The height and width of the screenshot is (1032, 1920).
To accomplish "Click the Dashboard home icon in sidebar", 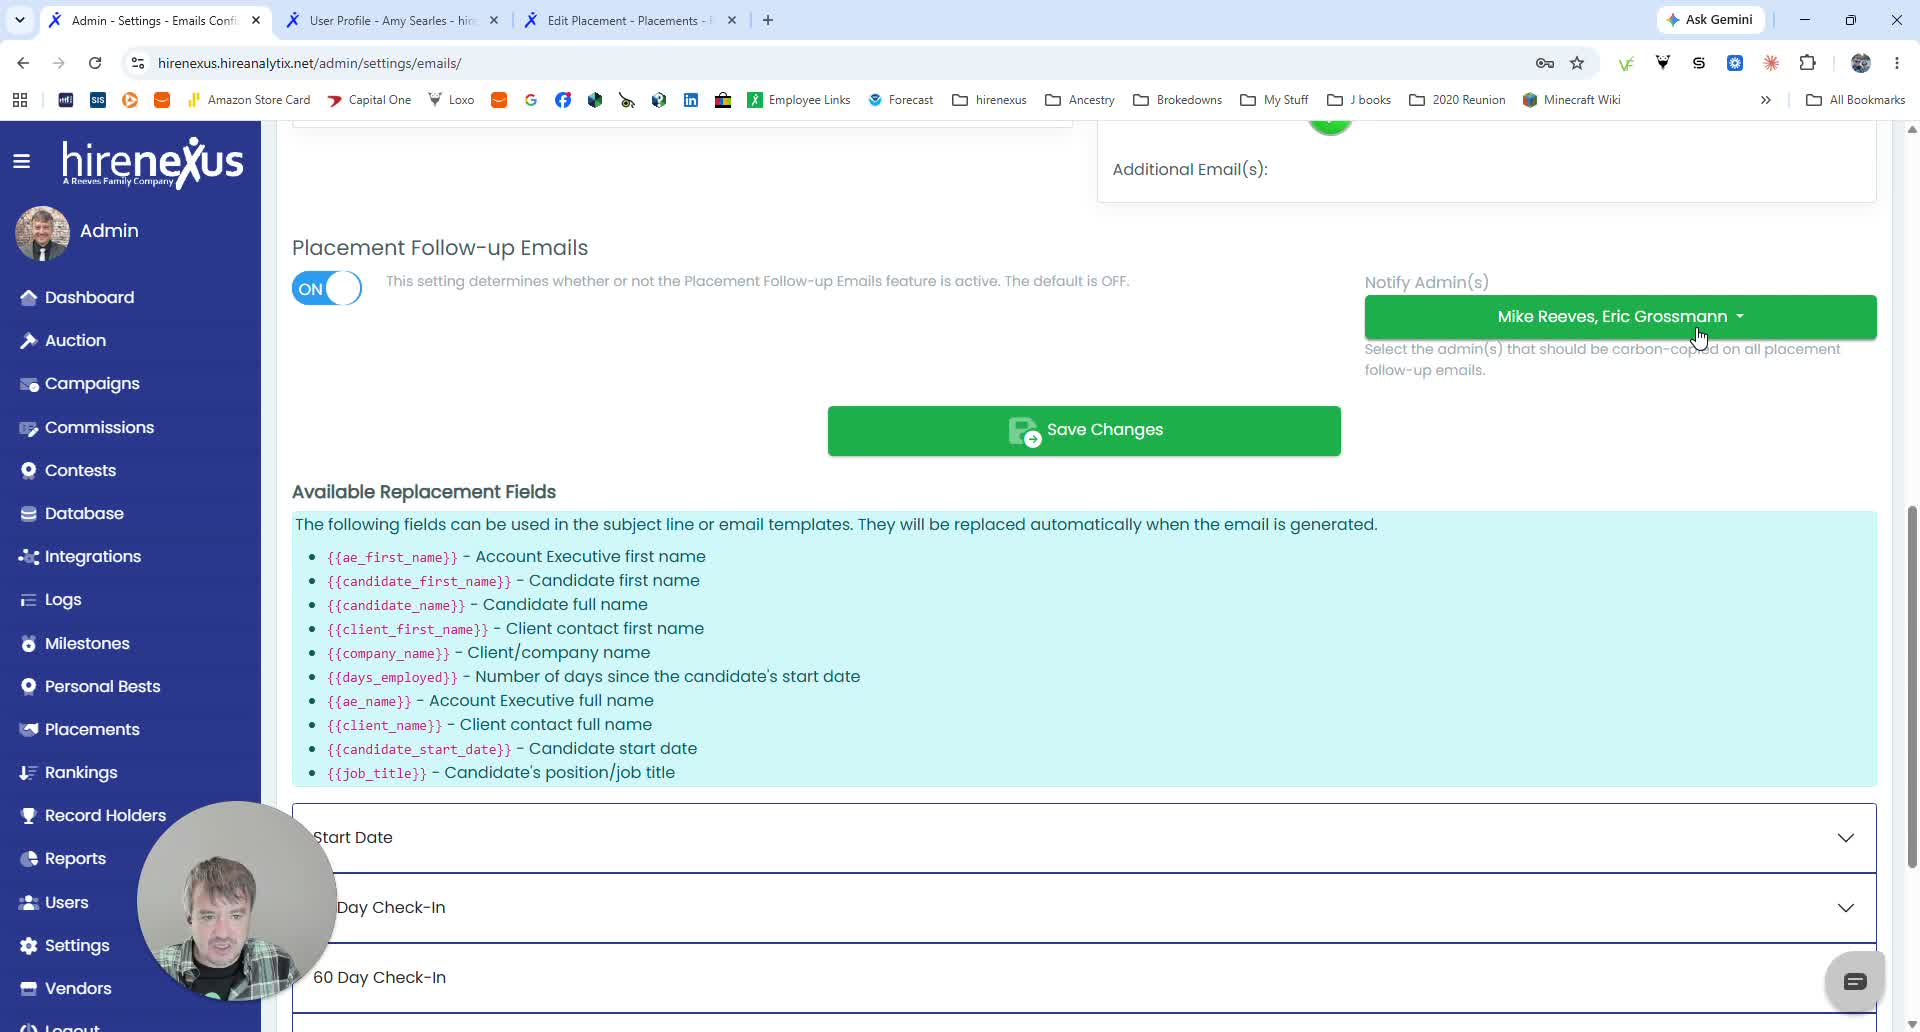I will [28, 297].
